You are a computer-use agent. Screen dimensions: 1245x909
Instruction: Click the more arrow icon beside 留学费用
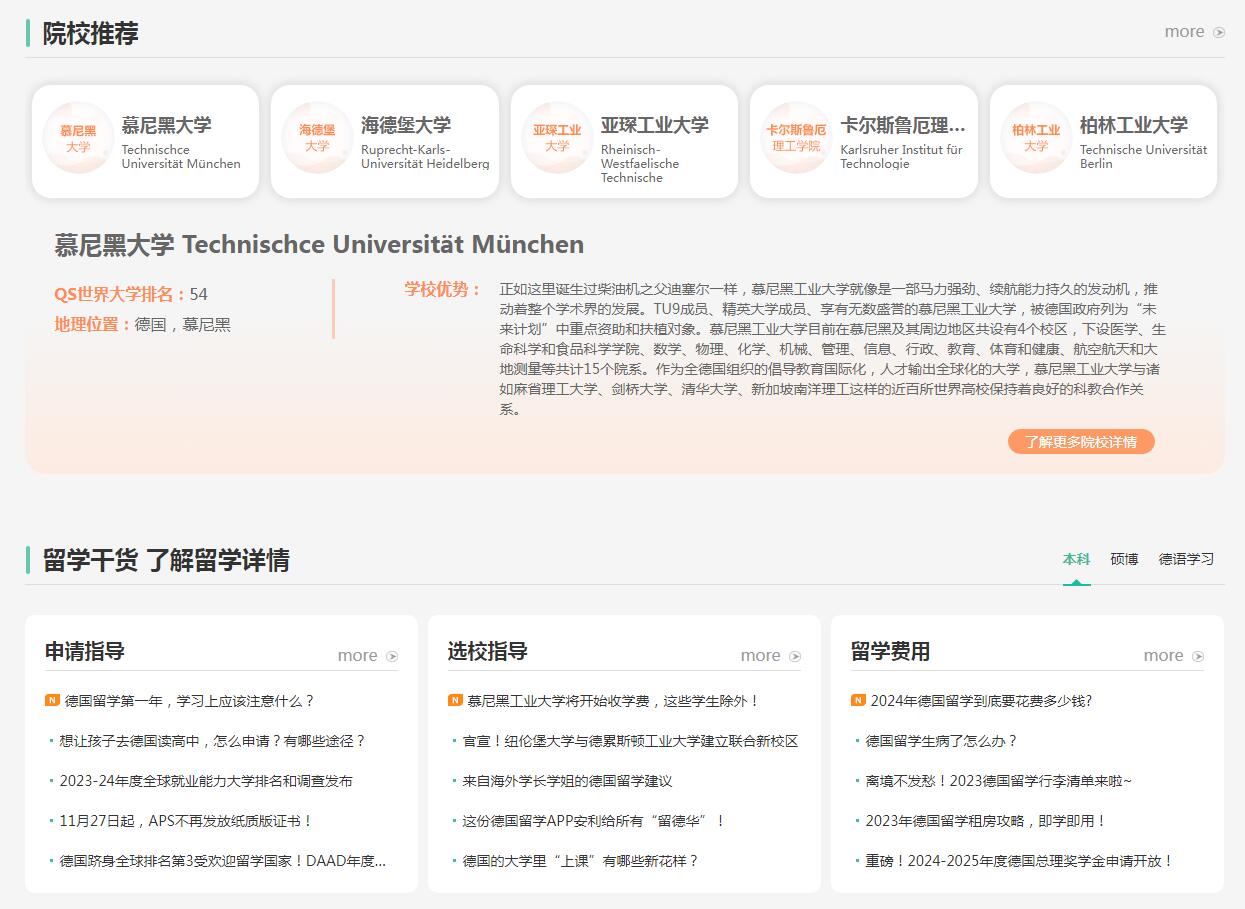click(1198, 656)
